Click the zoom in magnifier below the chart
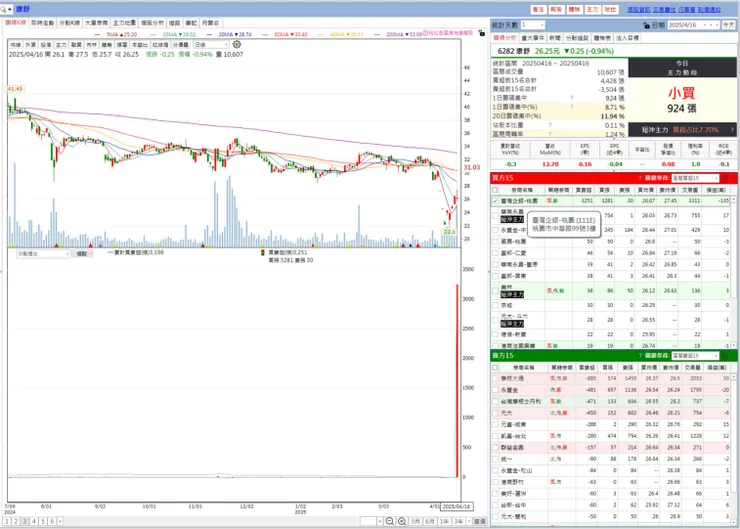740x529 pixels. coord(402,521)
